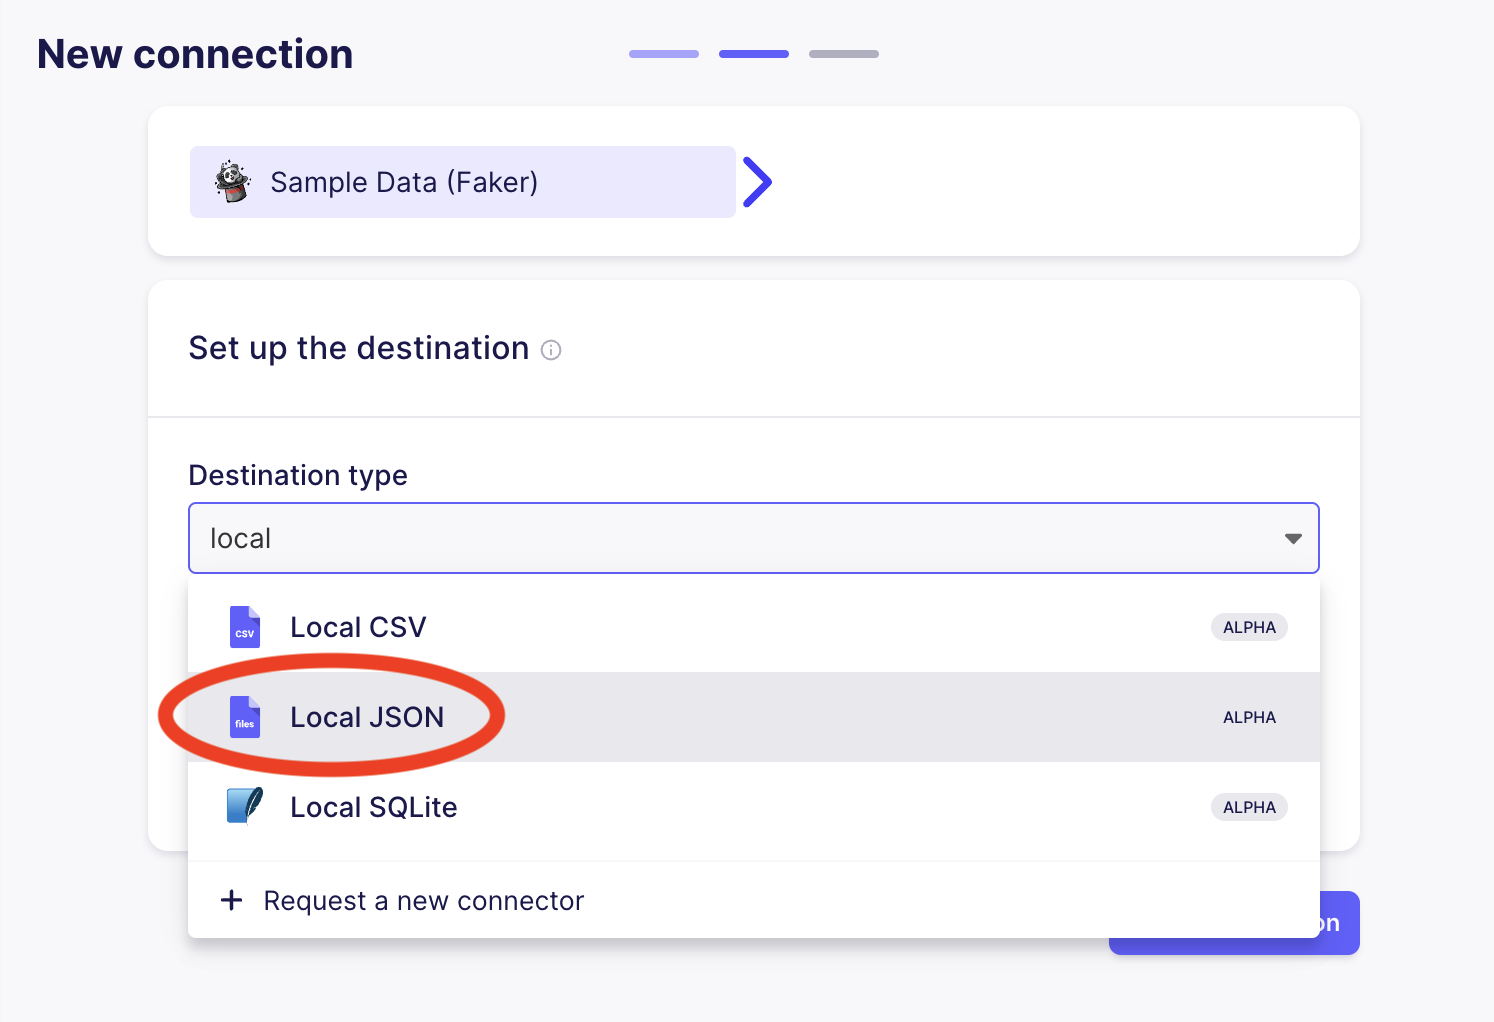Open the Destination type dropdown
This screenshot has width=1494, height=1022.
point(754,538)
